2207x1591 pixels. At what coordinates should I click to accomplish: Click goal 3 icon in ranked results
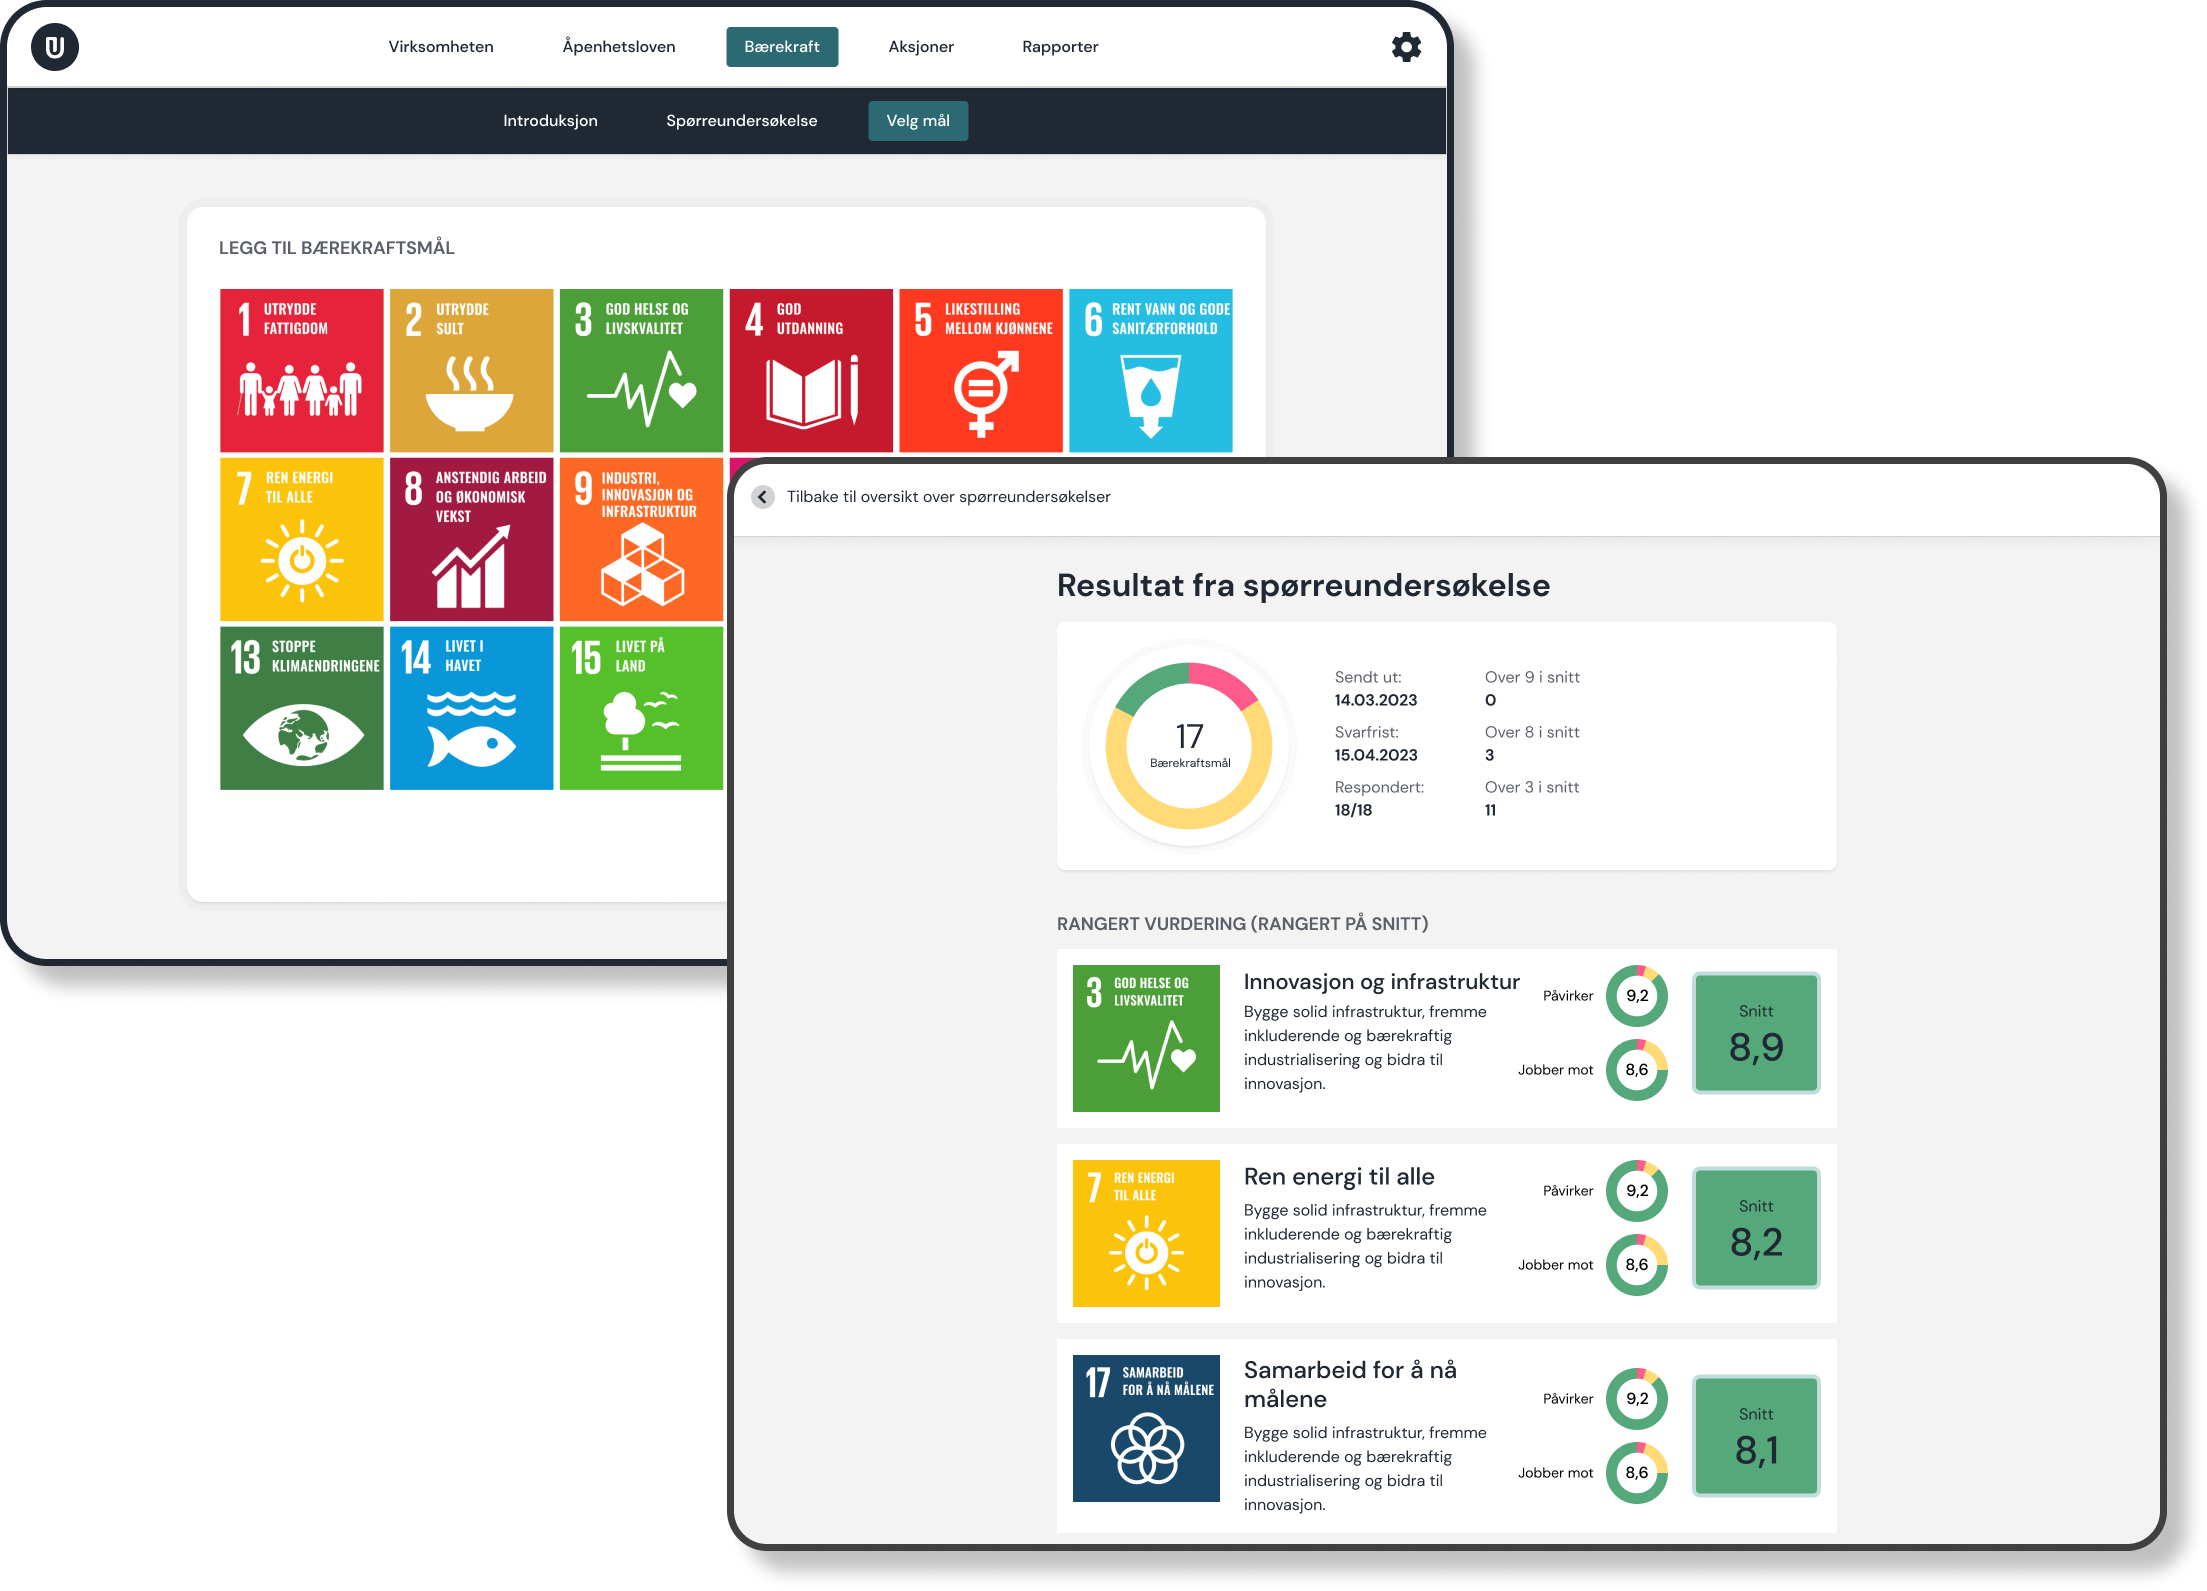(1146, 1038)
